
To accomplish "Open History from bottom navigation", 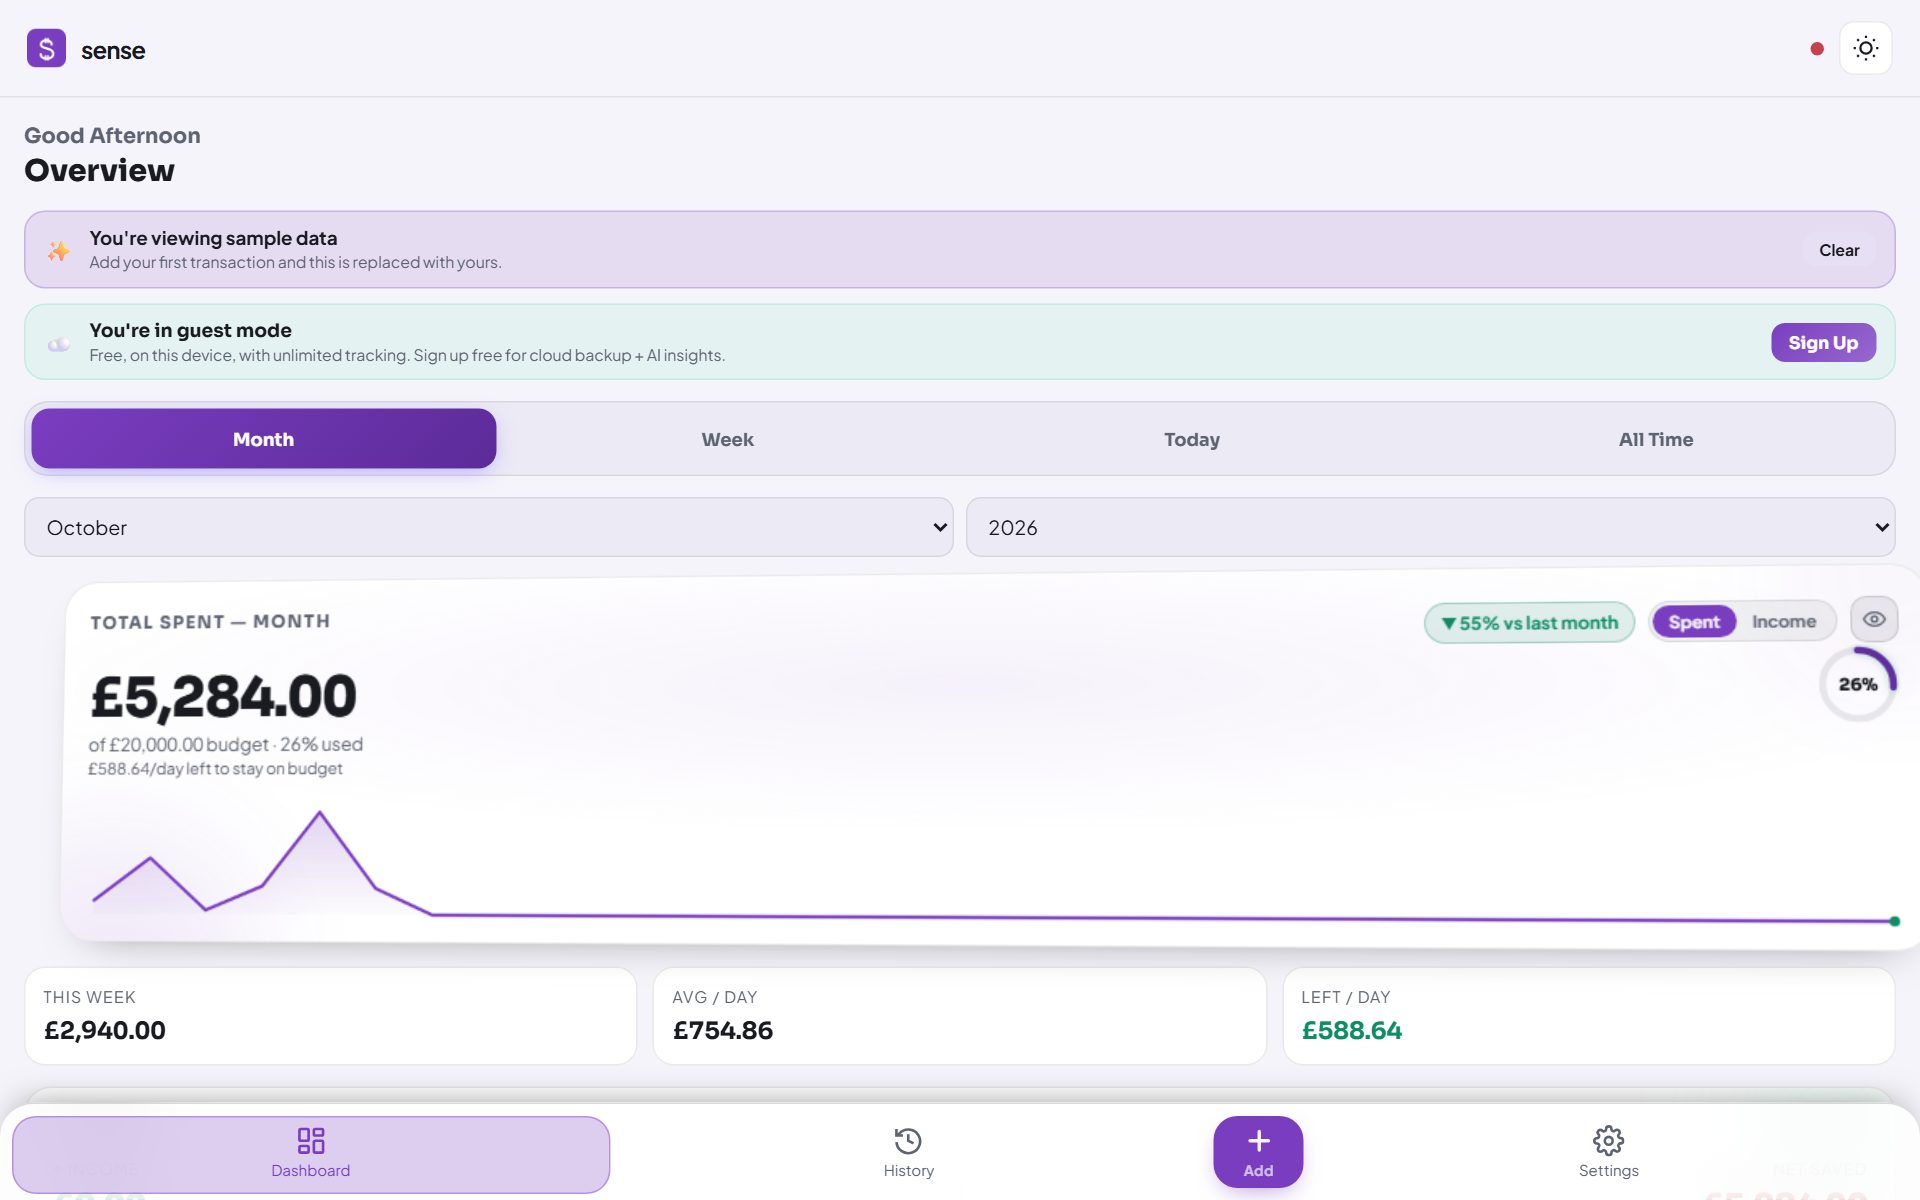I will [908, 1154].
